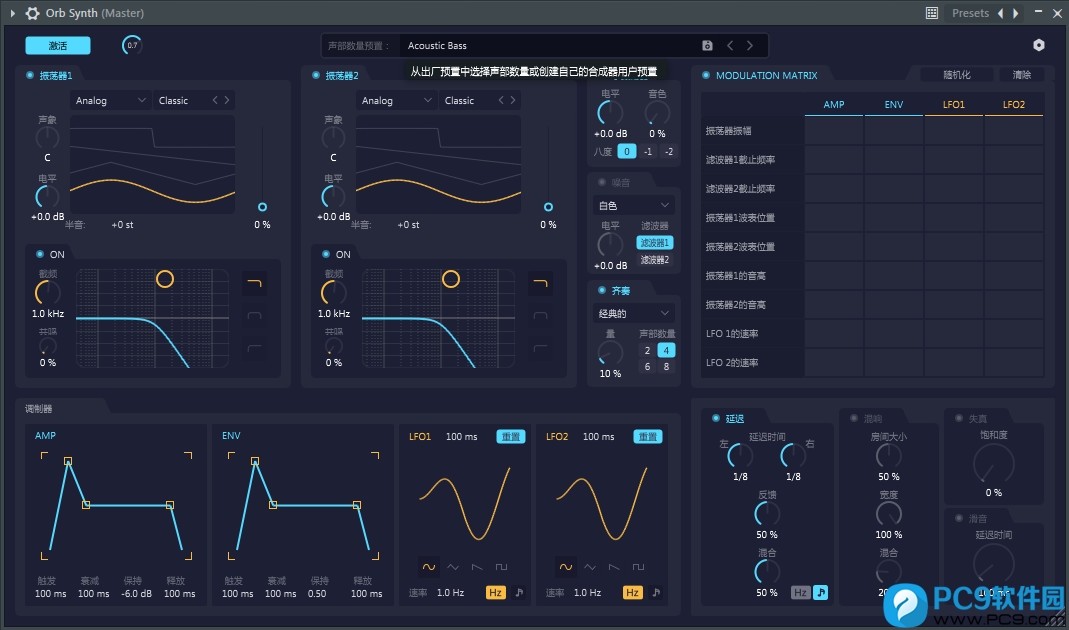Viewport: 1069px width, 630px height.
Task: Open Acoustic Bass preset selector
Action: (549, 46)
